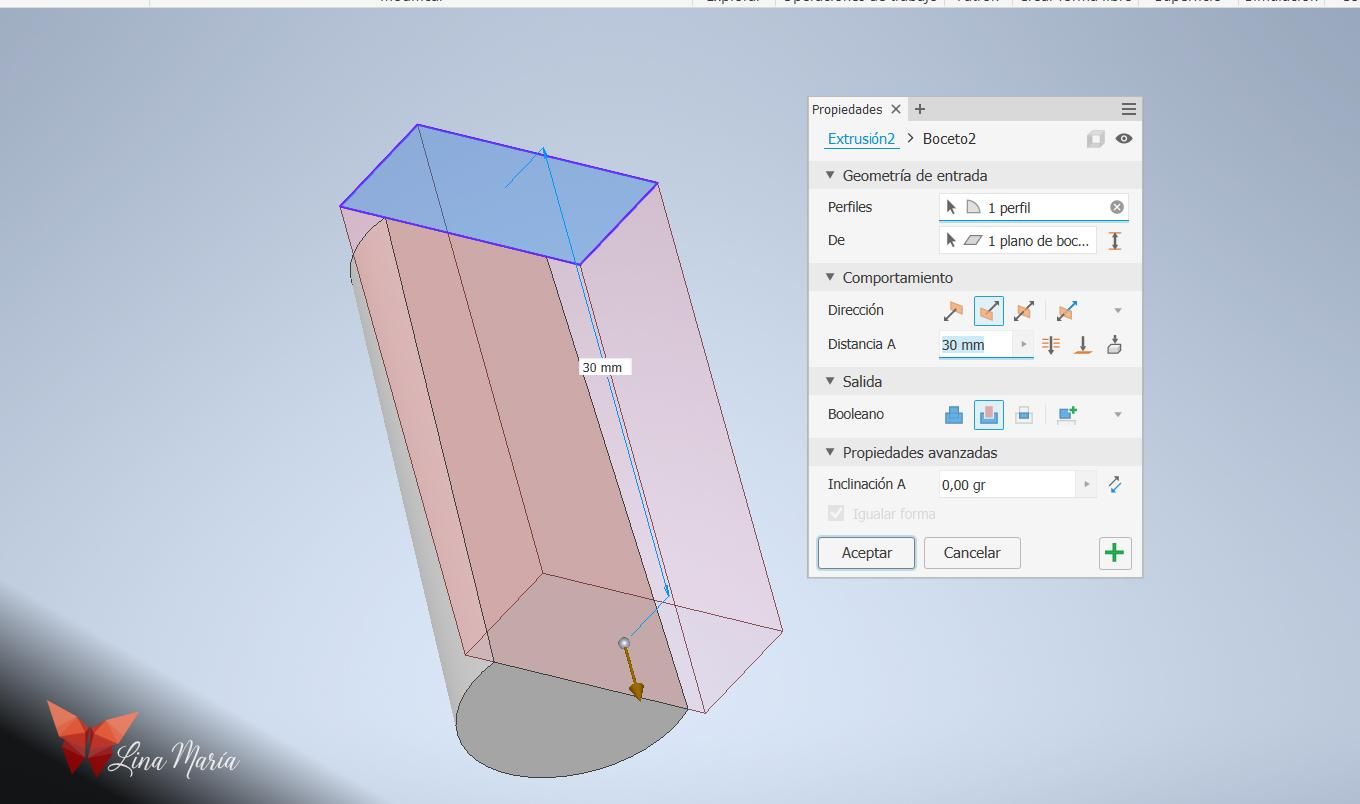Image resolution: width=1360 pixels, height=804 pixels.
Task: Collapse the Comportamiento section
Action: coord(830,278)
